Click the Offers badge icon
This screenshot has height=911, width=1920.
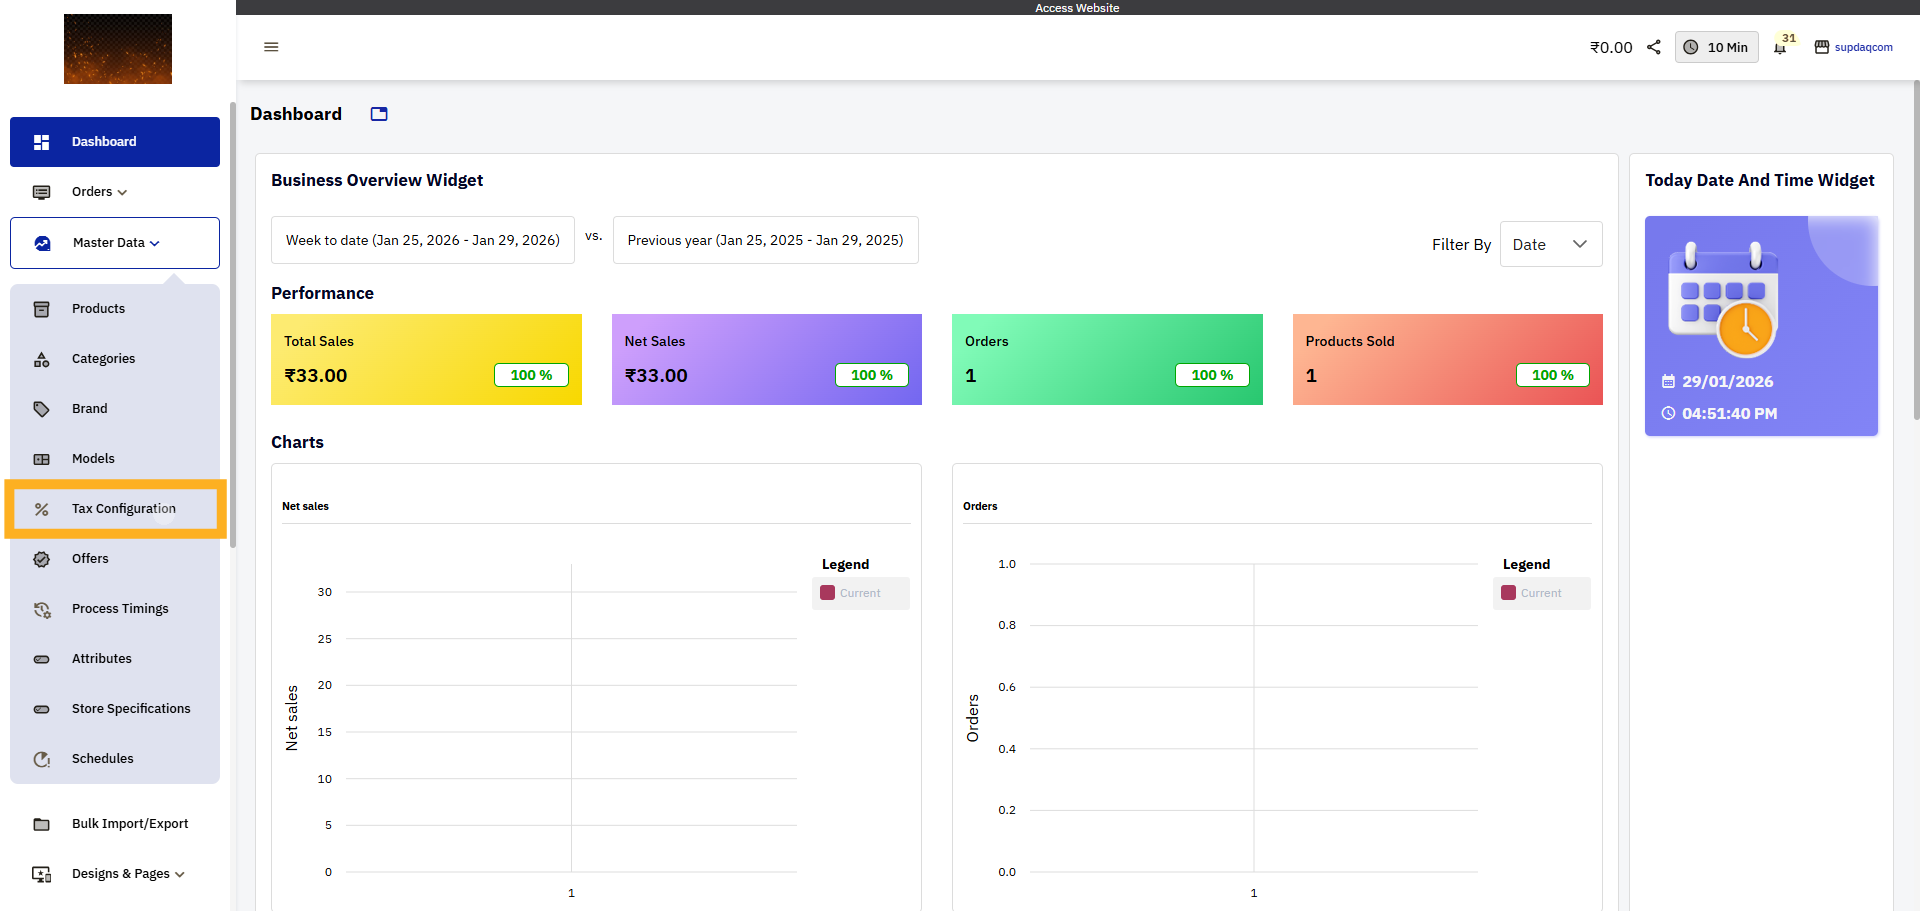[x=41, y=559]
